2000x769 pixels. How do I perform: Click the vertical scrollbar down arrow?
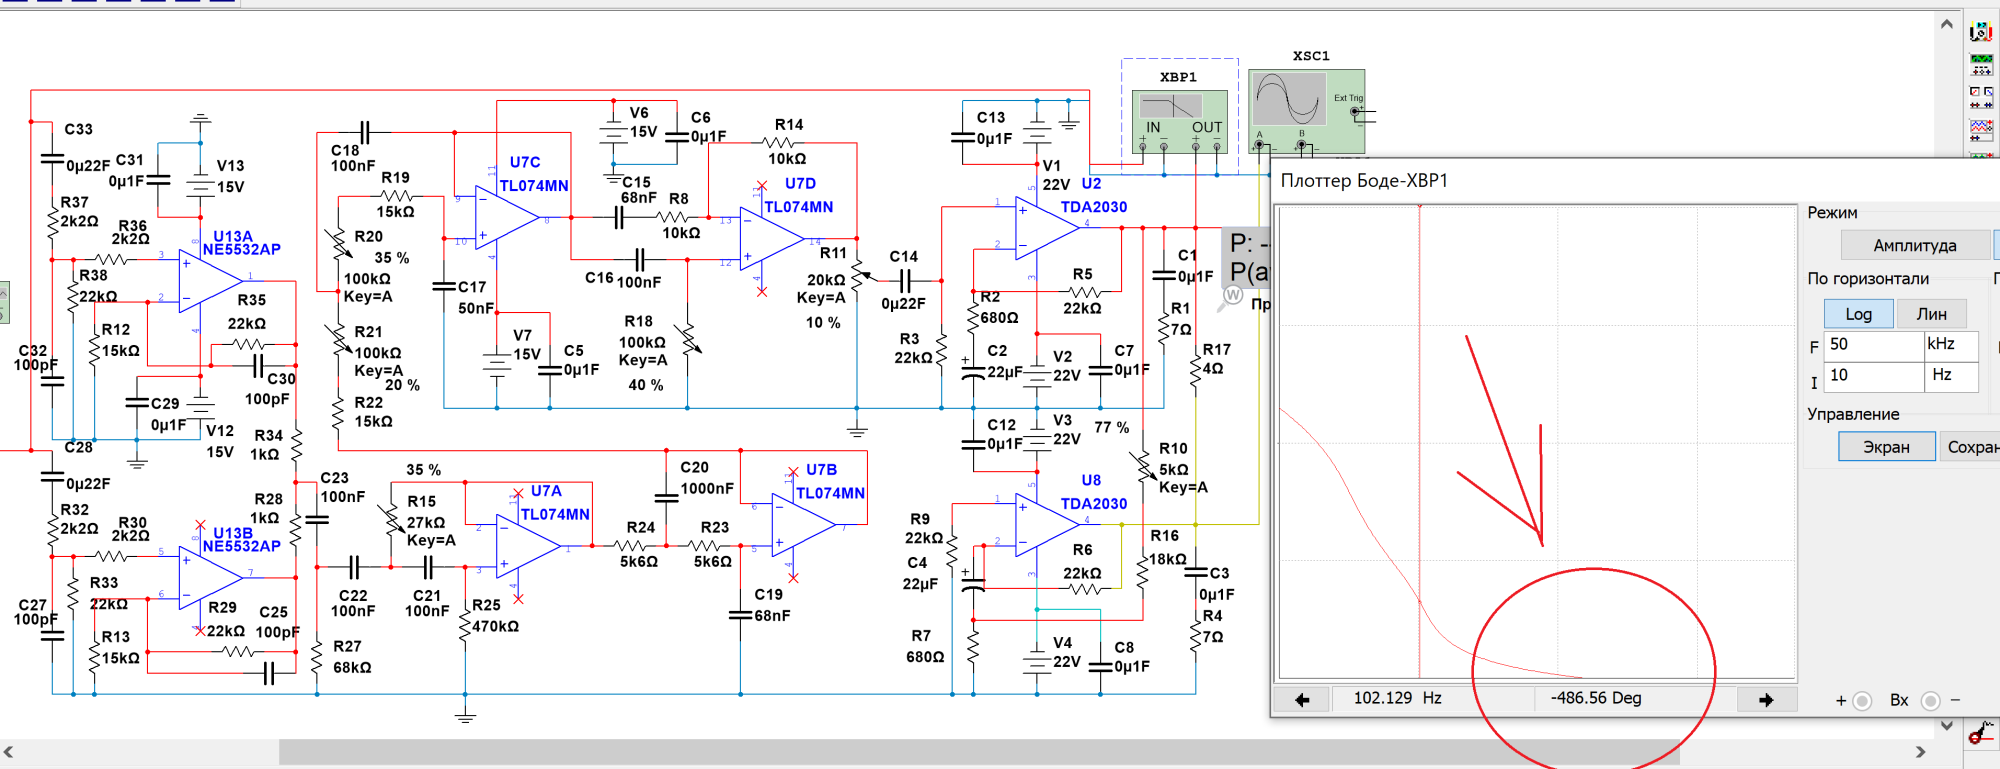coord(1946,726)
